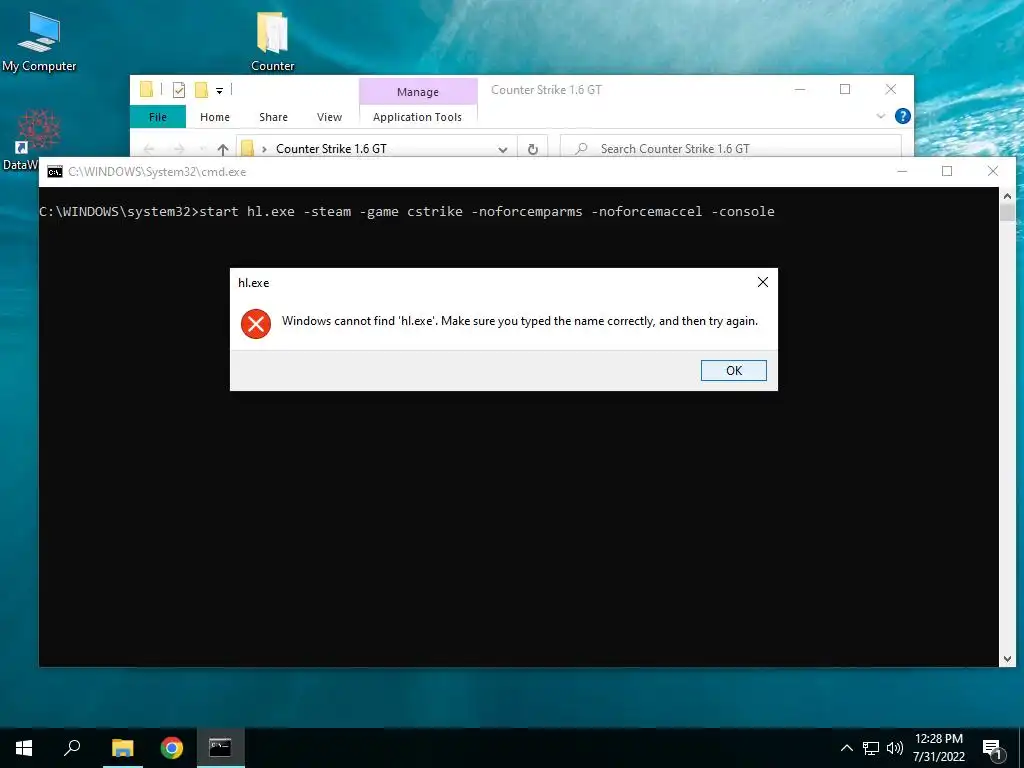Minimize the cmd.exe window
1024x768 pixels.
902,171
